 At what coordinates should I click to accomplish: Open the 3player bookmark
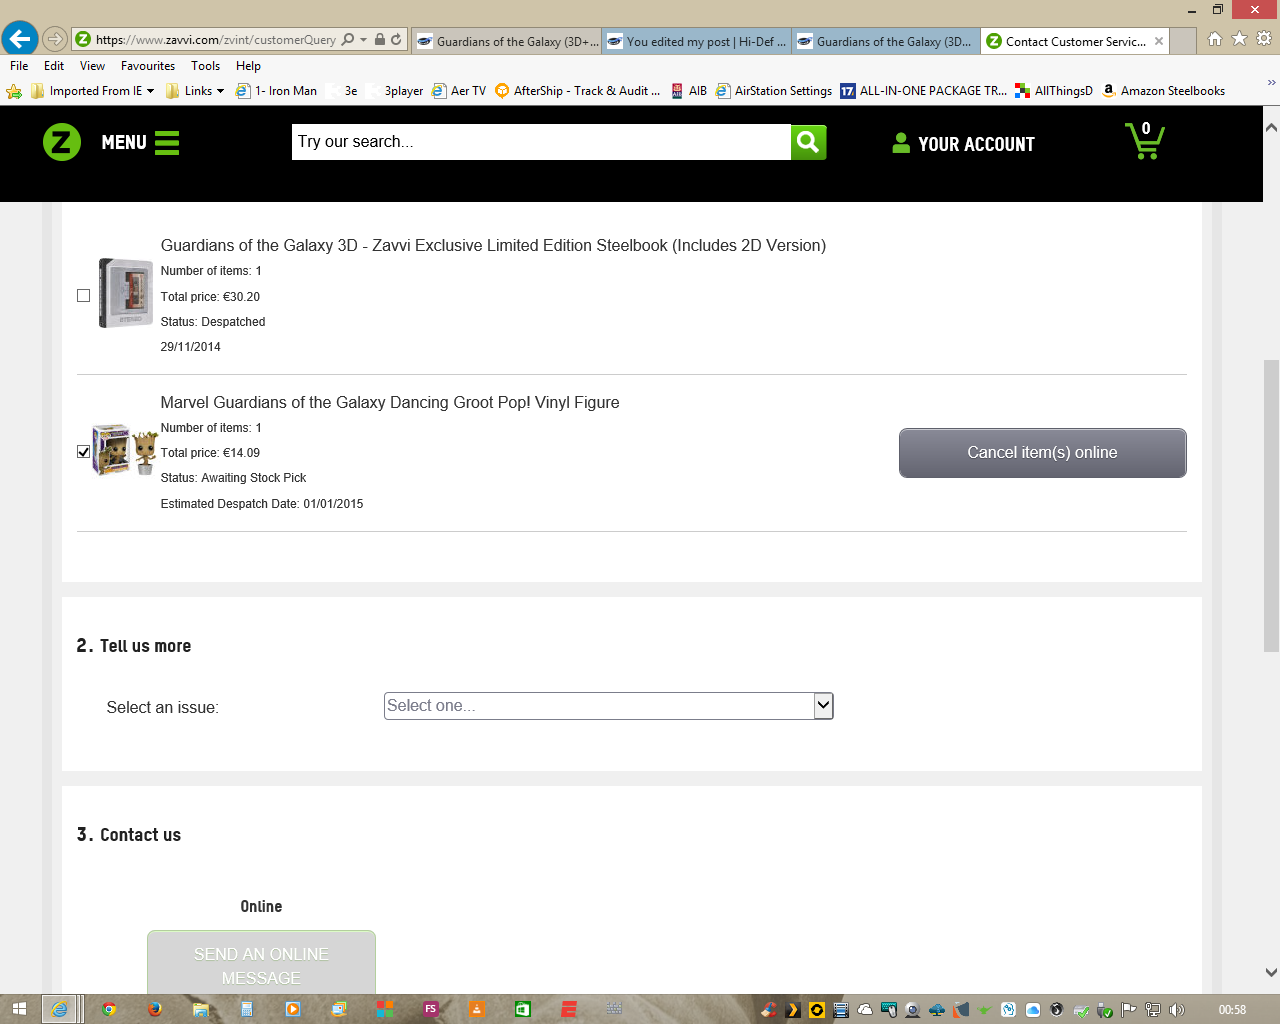tap(394, 91)
